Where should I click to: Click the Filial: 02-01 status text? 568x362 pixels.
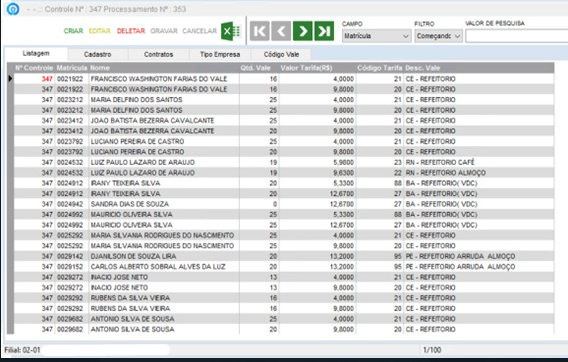[x=22, y=350]
